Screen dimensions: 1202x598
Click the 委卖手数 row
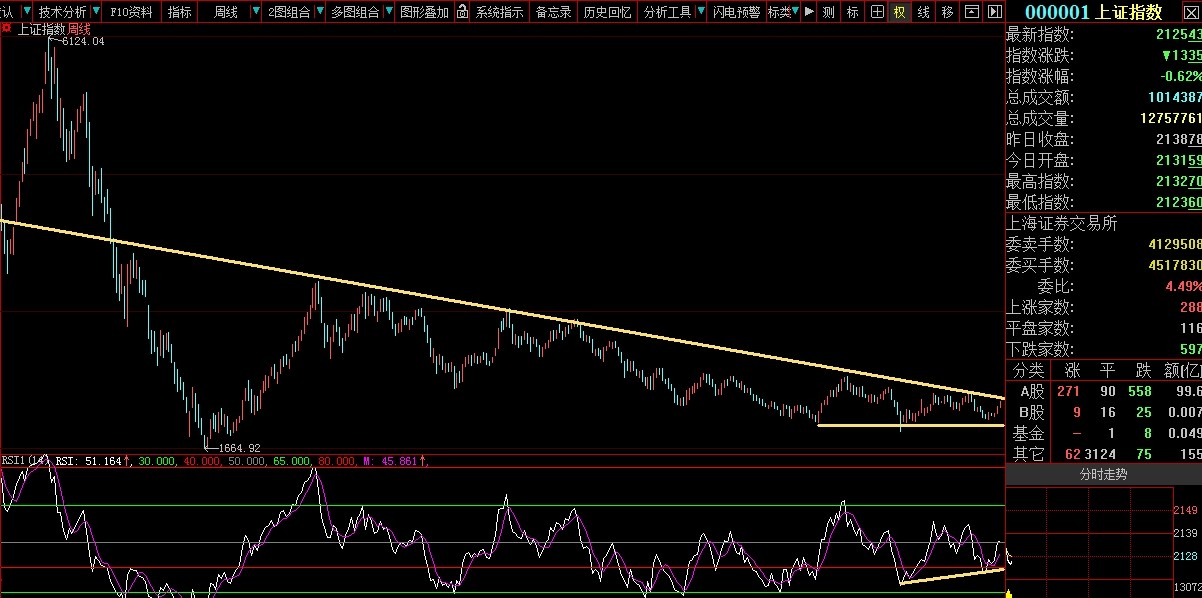pyautogui.click(x=1103, y=245)
